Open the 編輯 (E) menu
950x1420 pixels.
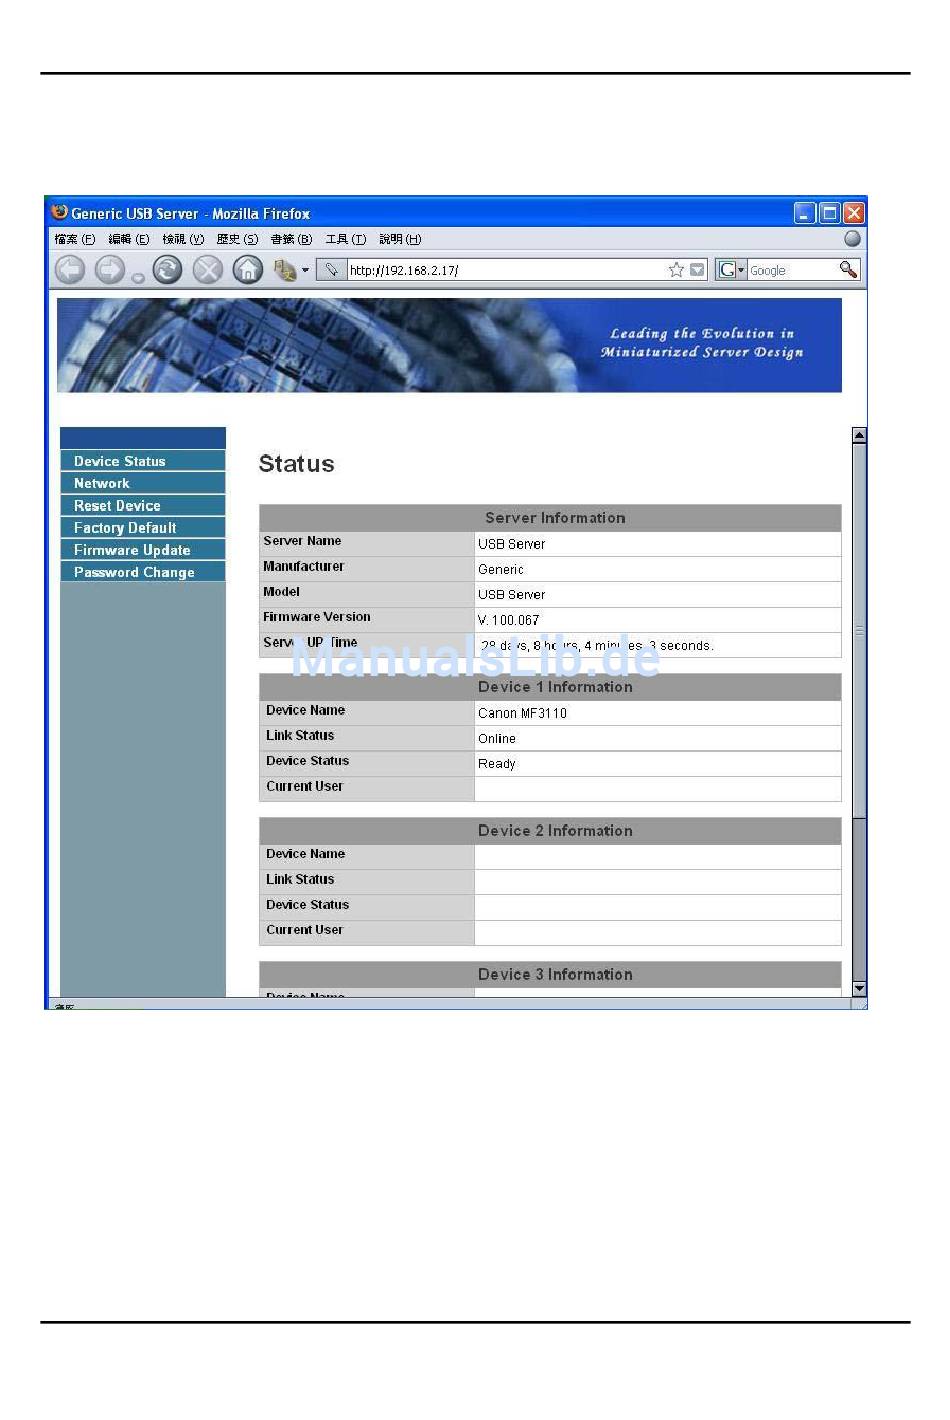(x=129, y=239)
